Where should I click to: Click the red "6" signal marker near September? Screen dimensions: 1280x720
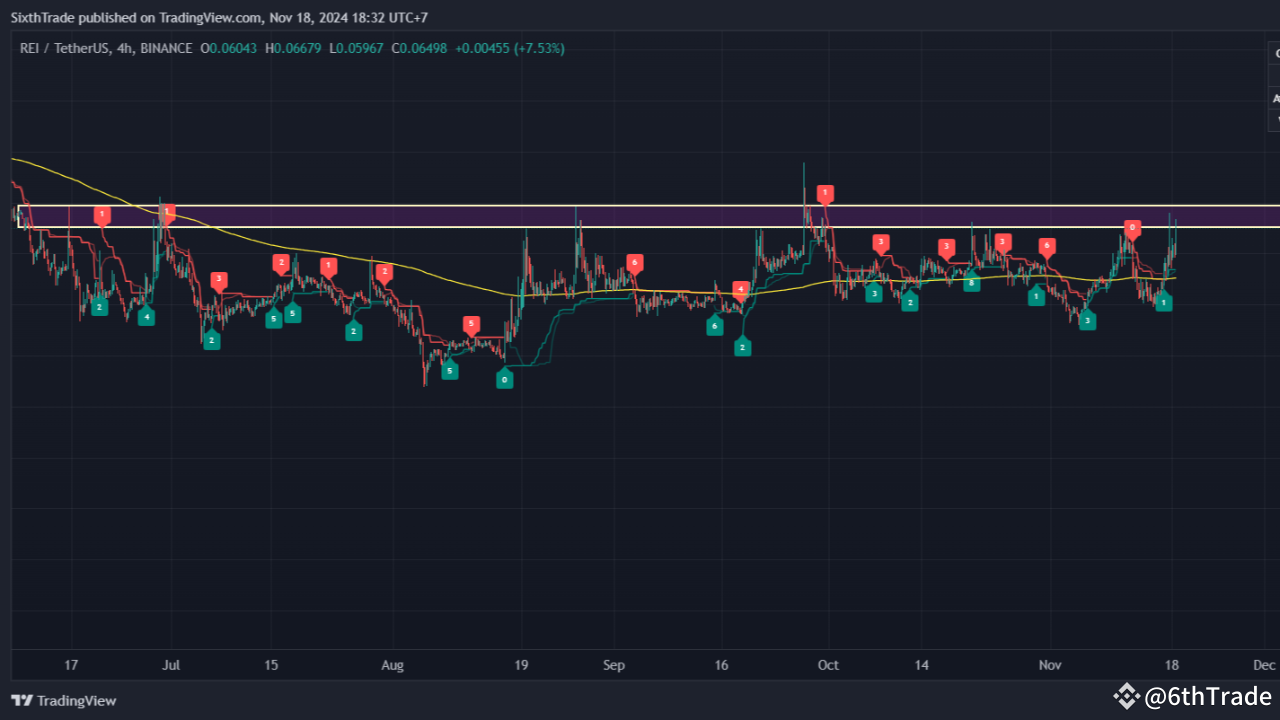[634, 263]
